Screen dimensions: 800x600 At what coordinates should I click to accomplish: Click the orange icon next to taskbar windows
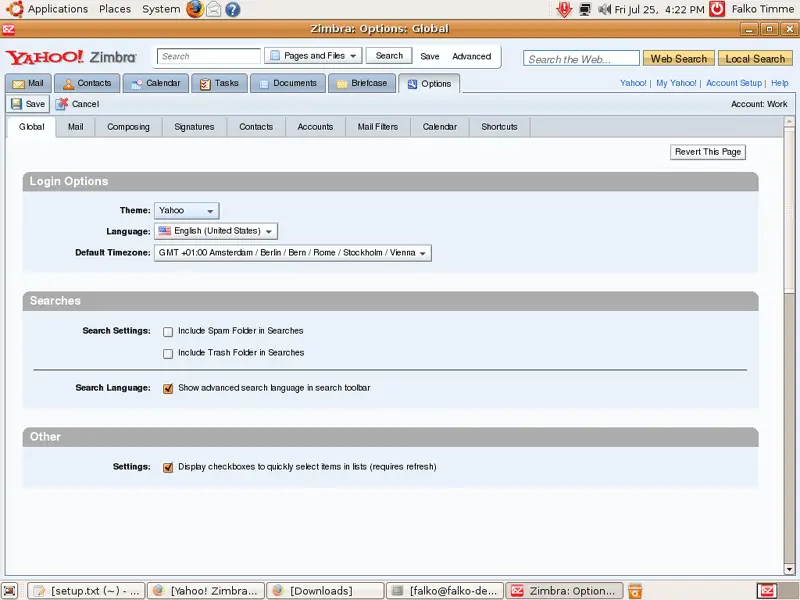(635, 591)
